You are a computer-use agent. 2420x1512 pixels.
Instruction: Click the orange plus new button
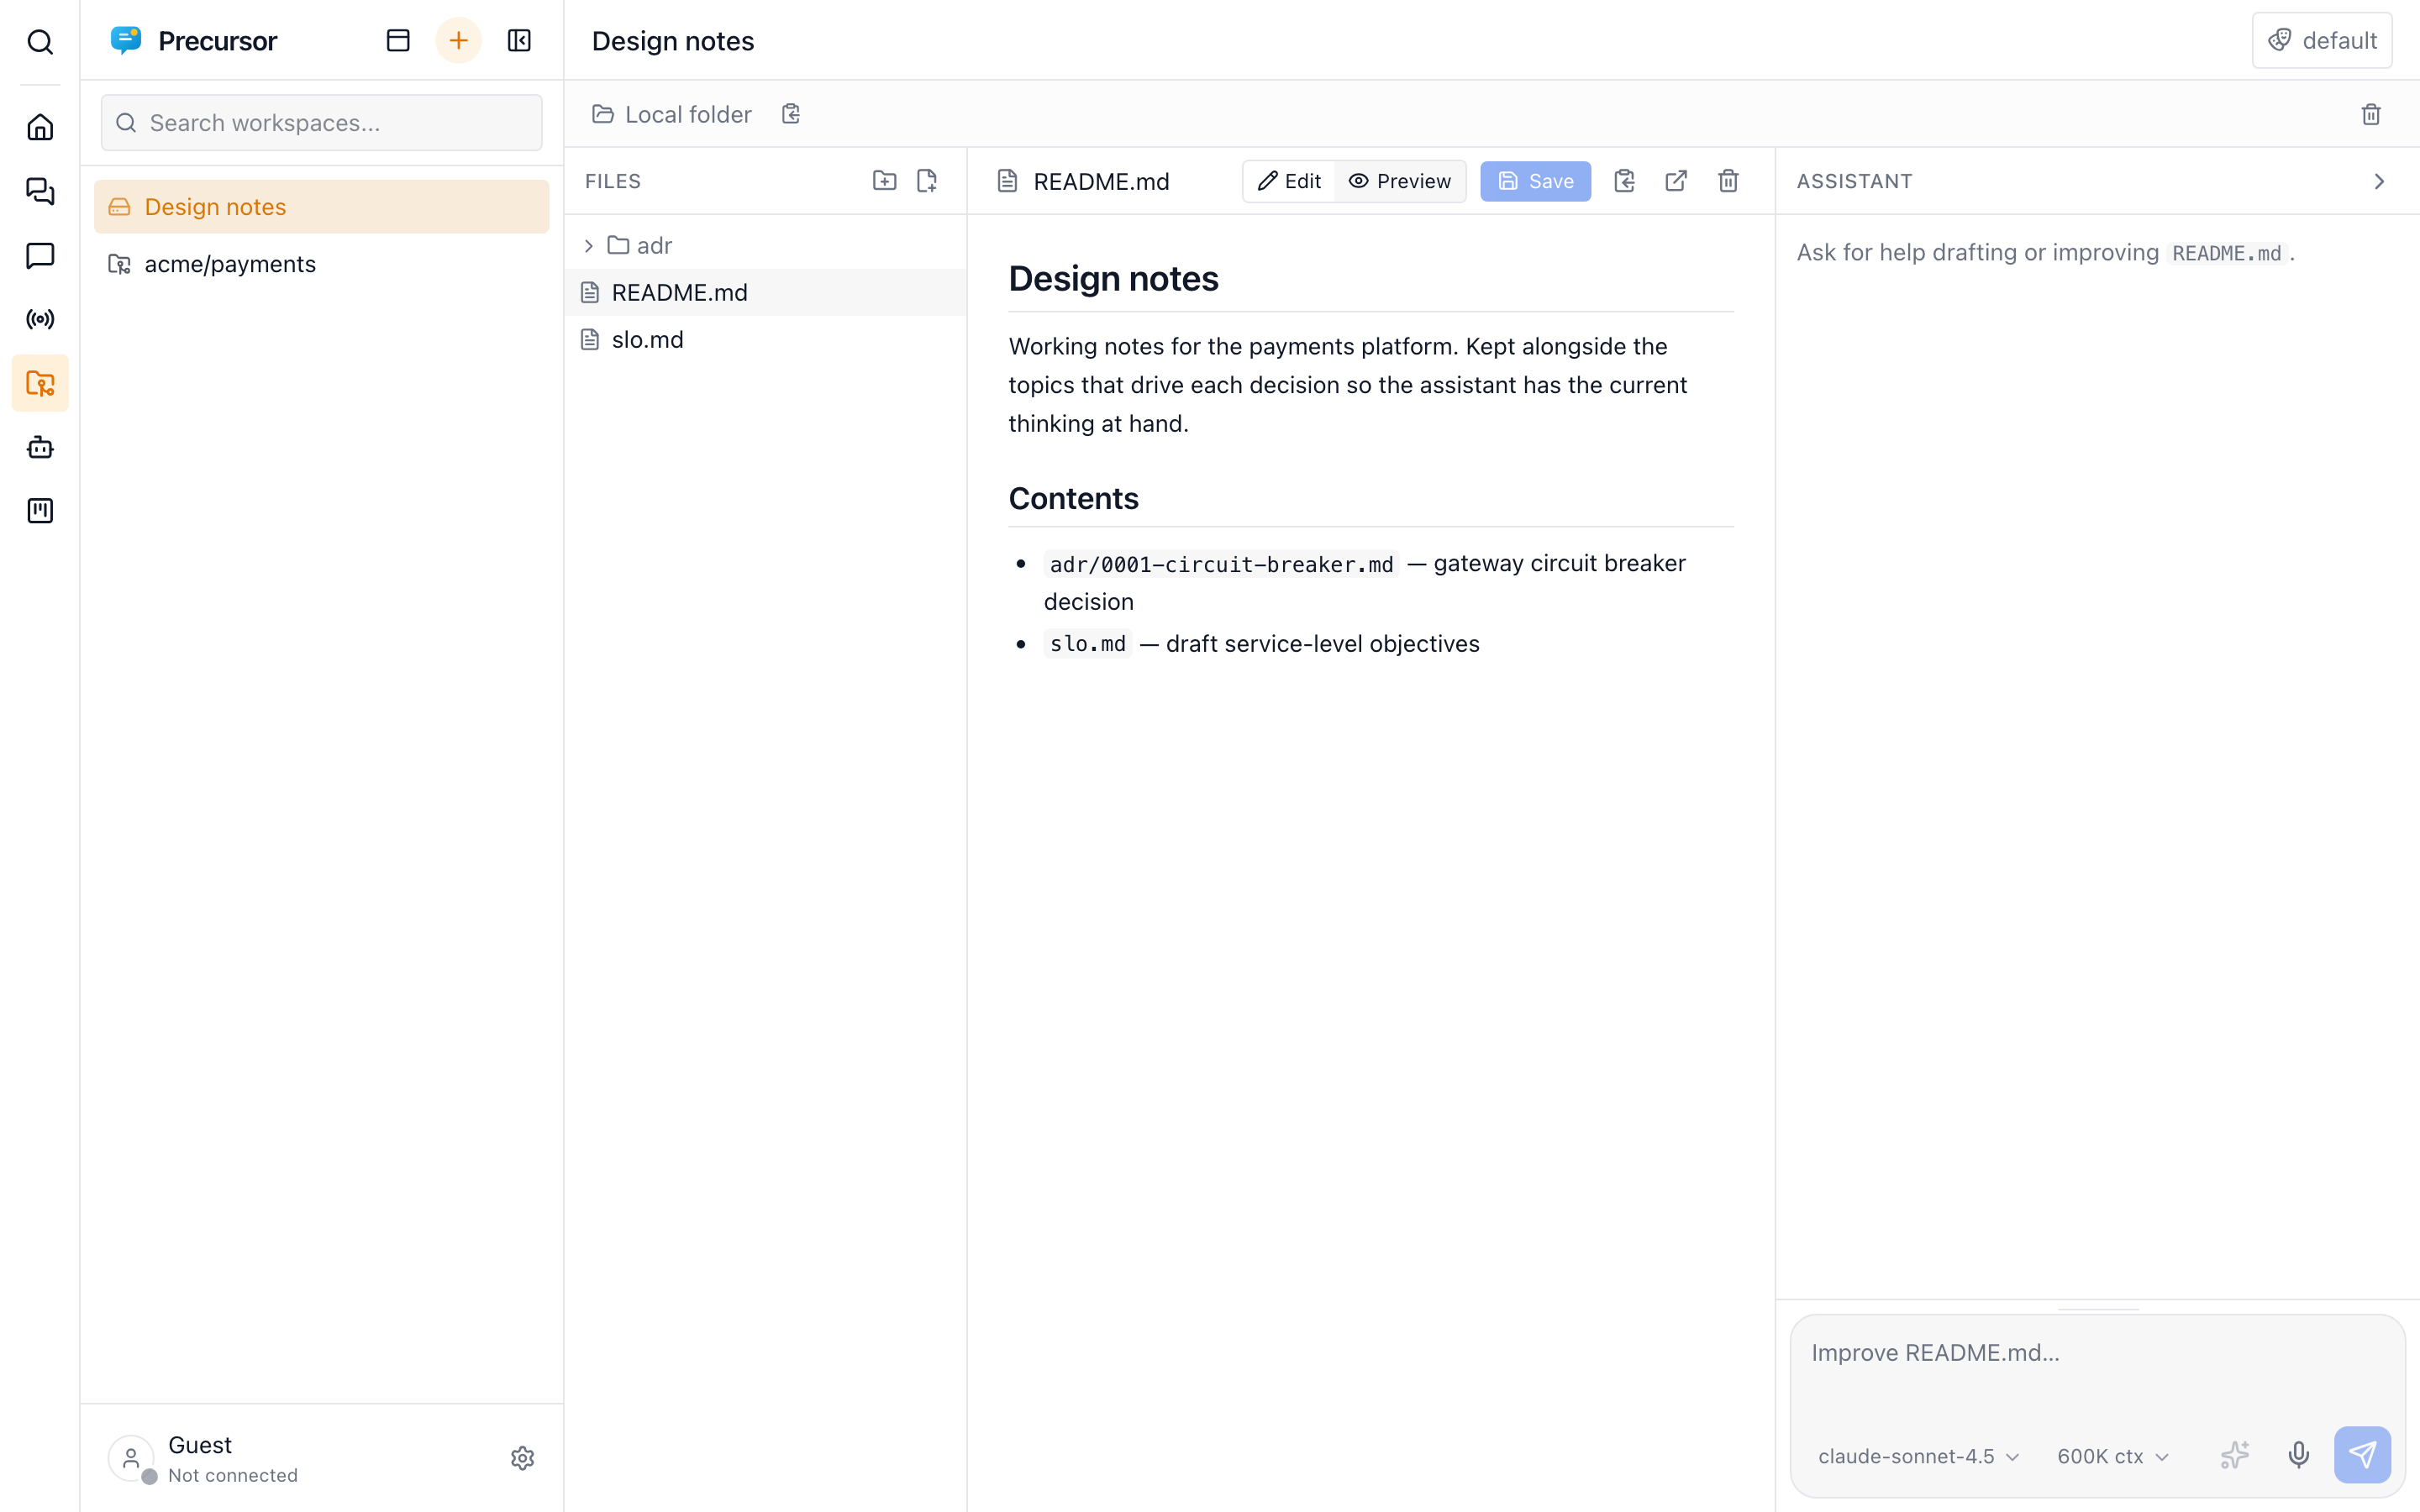tap(458, 40)
